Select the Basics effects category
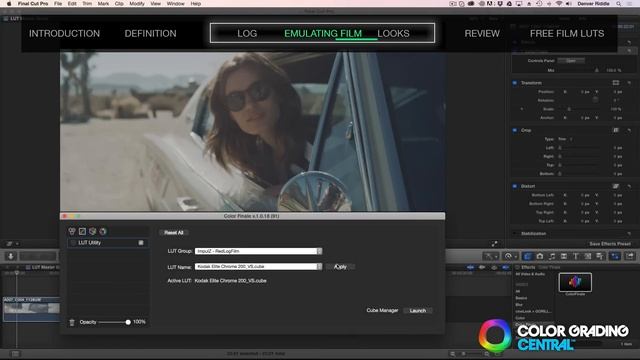 click(521, 298)
